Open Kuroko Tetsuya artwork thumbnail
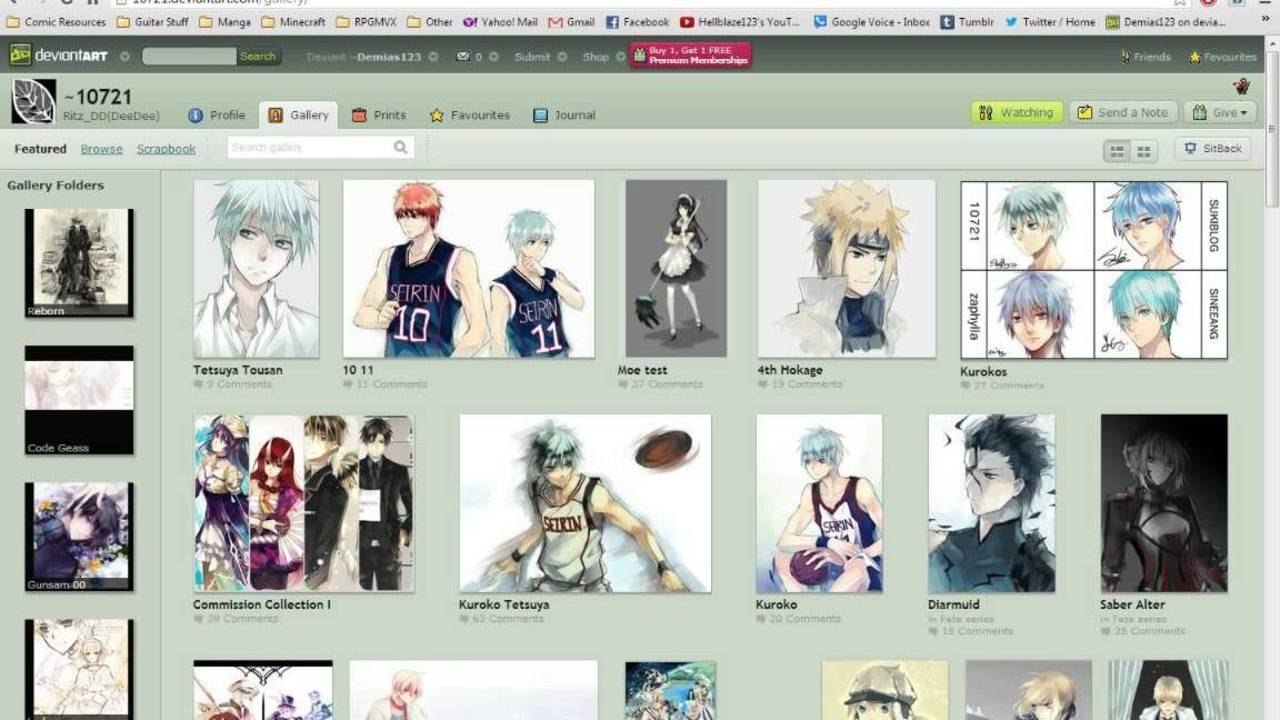1280x720 pixels. click(585, 503)
